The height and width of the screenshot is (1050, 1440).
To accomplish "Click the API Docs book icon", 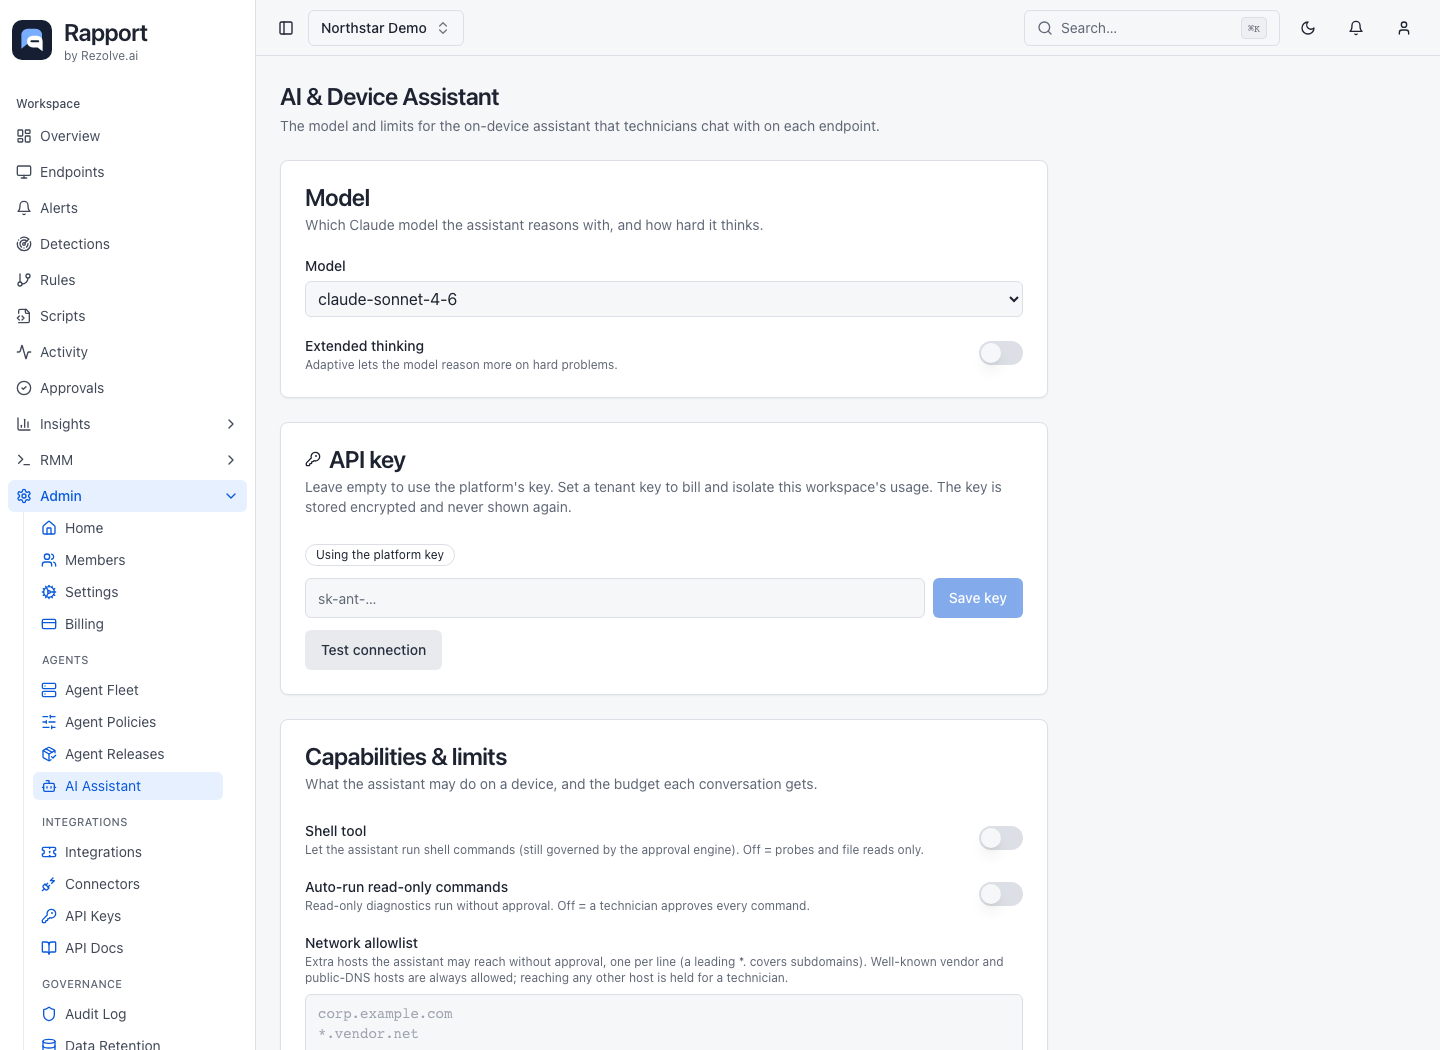I will [49, 948].
